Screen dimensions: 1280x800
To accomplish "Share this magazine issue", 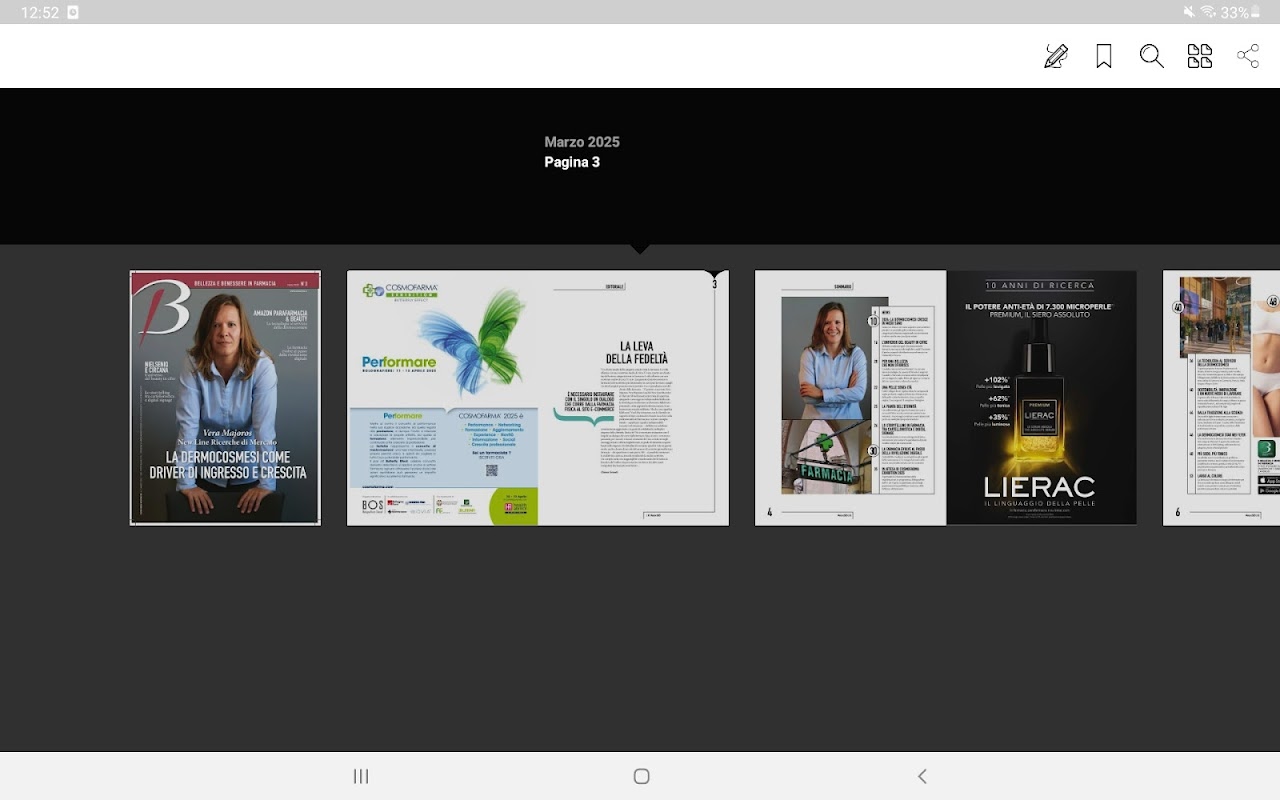I will (1248, 56).
